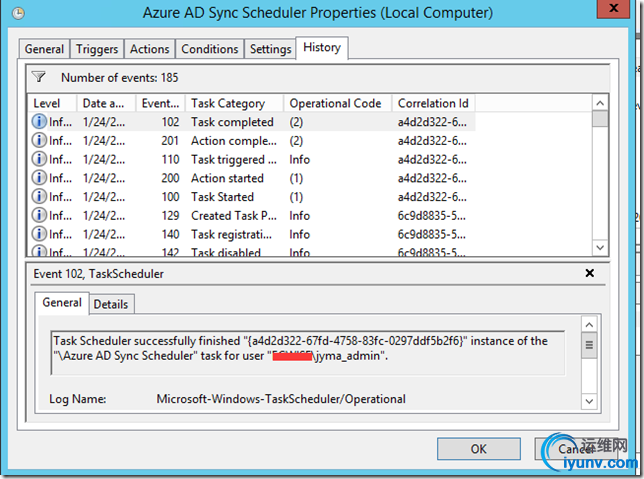
Task: Click the event list scrollbar thumb
Action: pos(600,119)
